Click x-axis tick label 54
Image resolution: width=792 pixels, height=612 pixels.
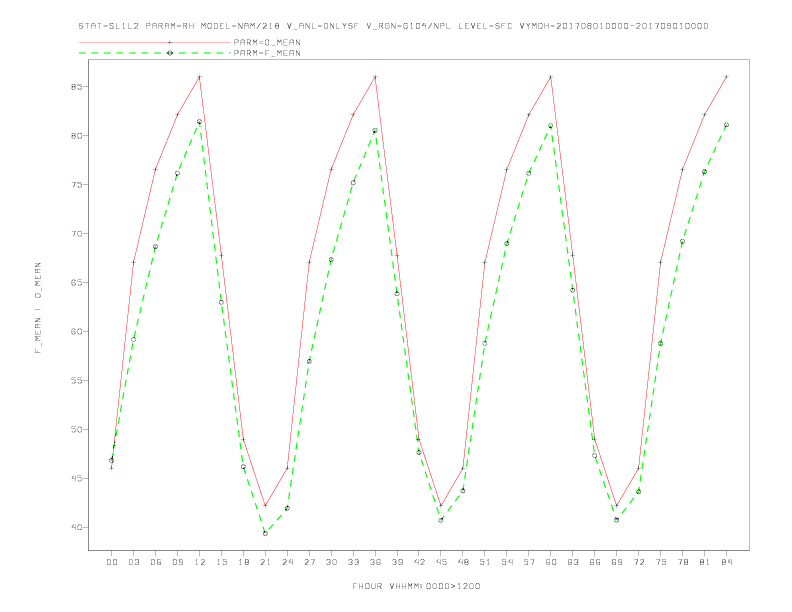click(507, 562)
